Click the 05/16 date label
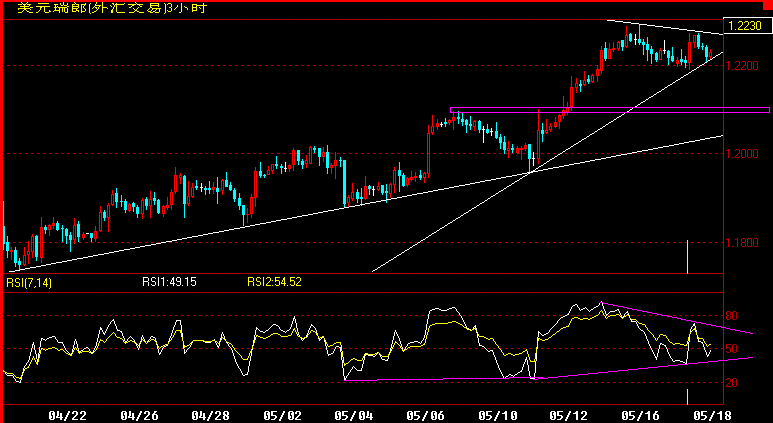The height and width of the screenshot is (423, 773). point(640,416)
